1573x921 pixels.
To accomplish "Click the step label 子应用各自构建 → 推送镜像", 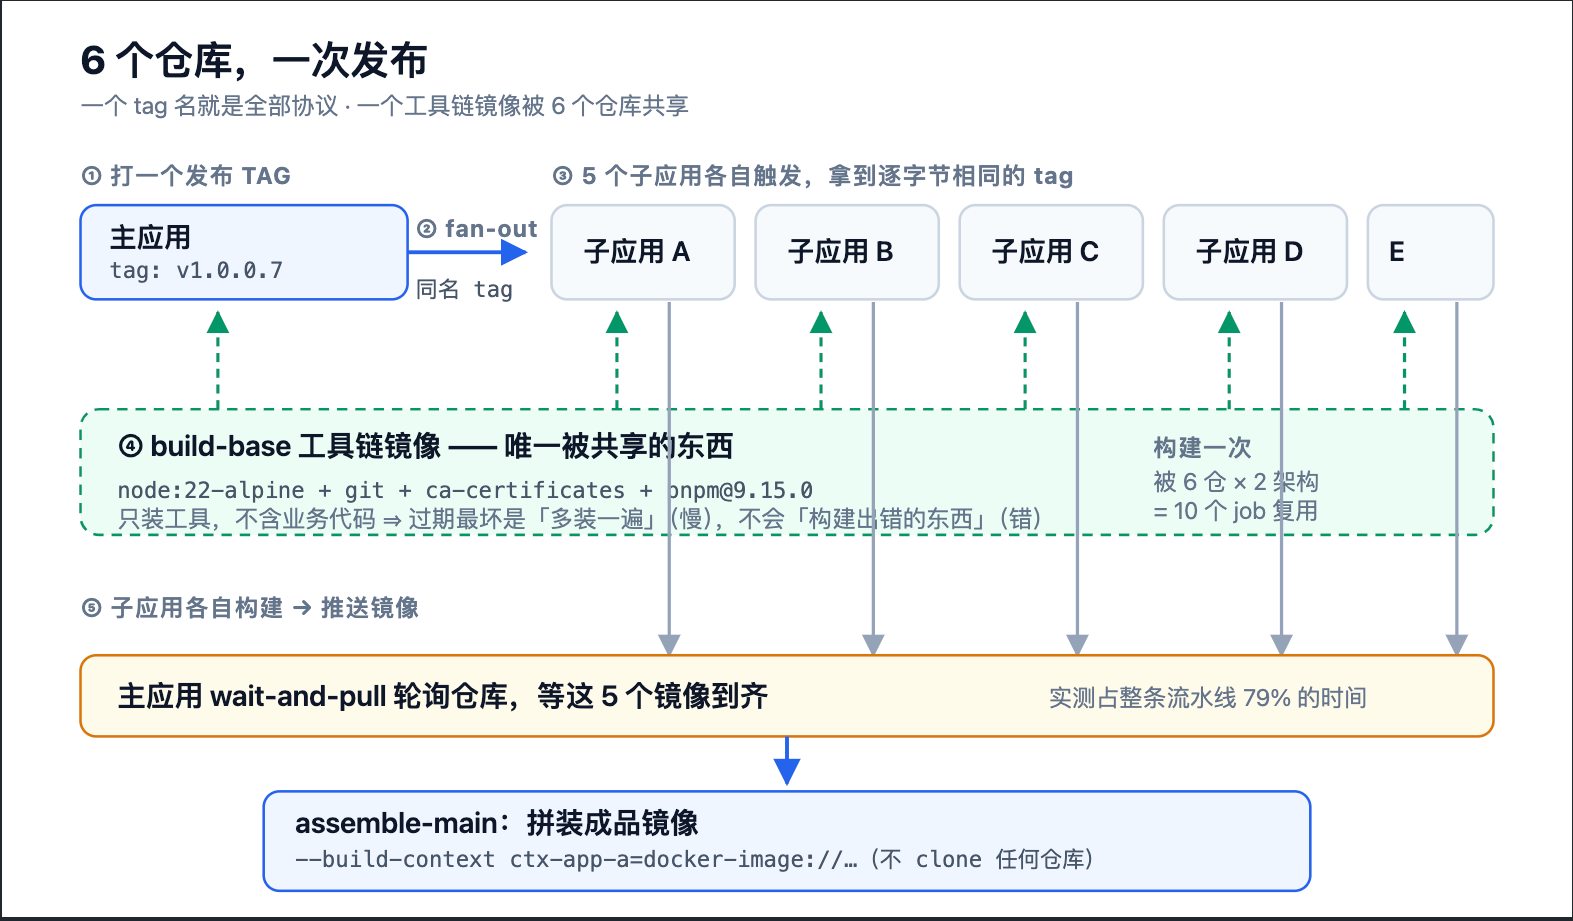I will click(250, 608).
